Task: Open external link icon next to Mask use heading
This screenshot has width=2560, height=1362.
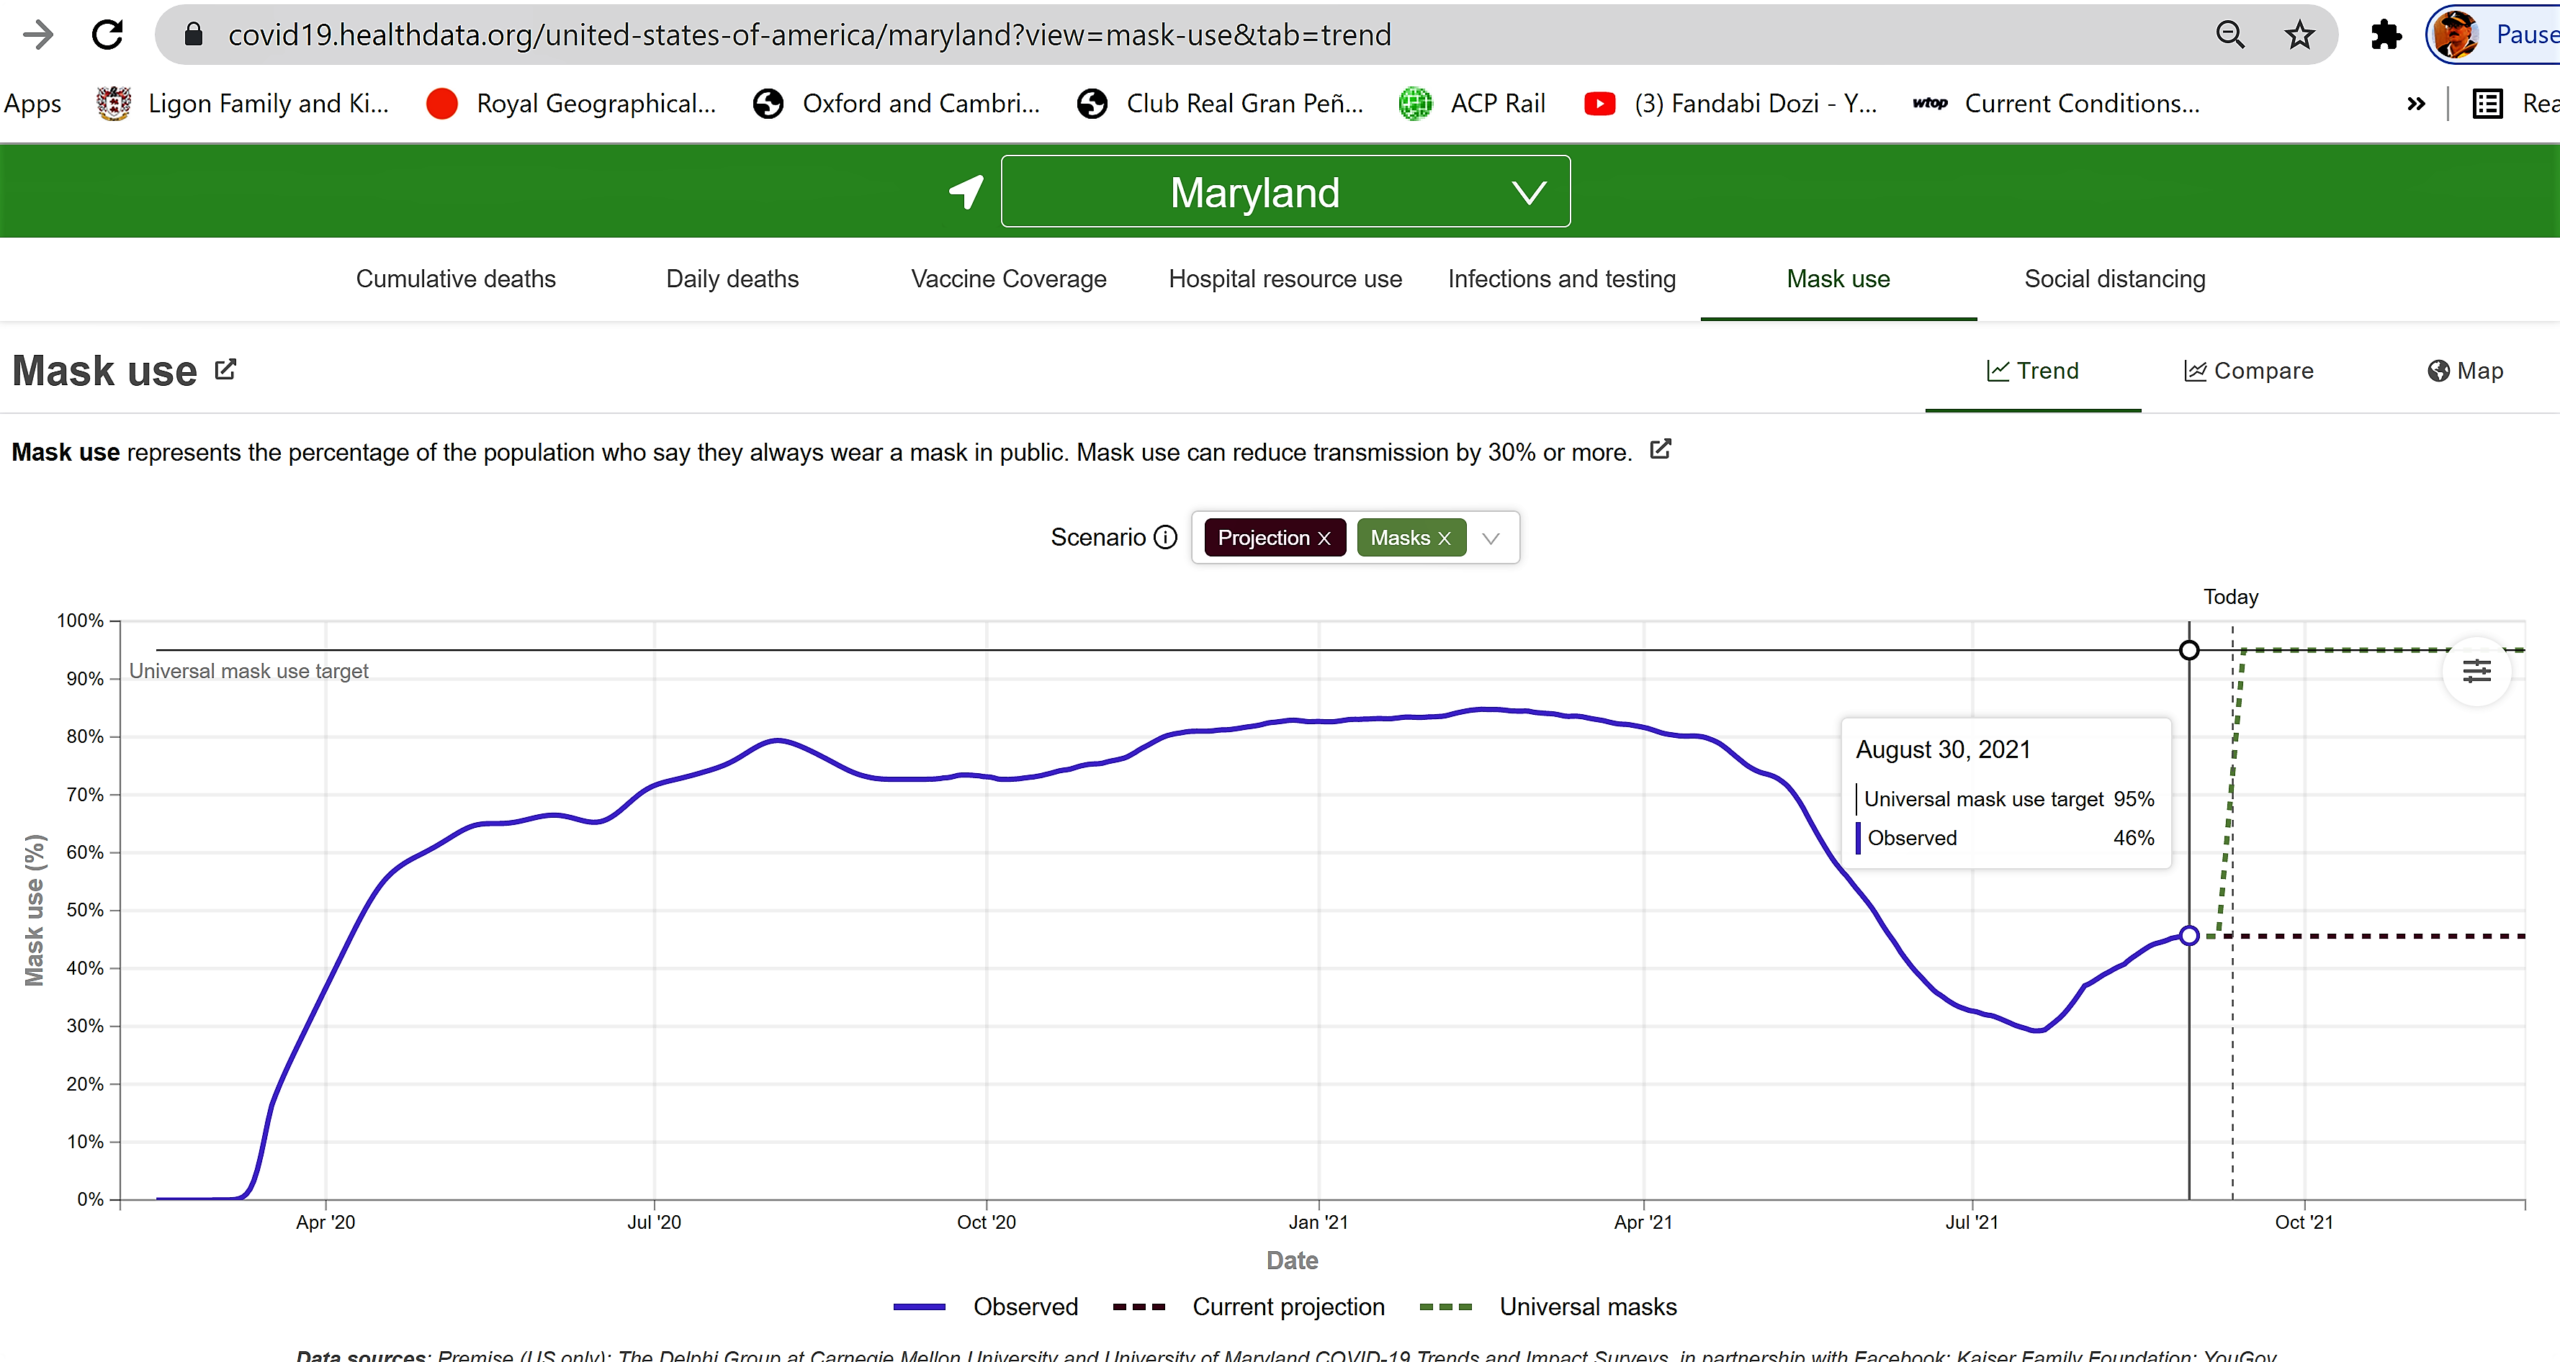Action: (226, 370)
